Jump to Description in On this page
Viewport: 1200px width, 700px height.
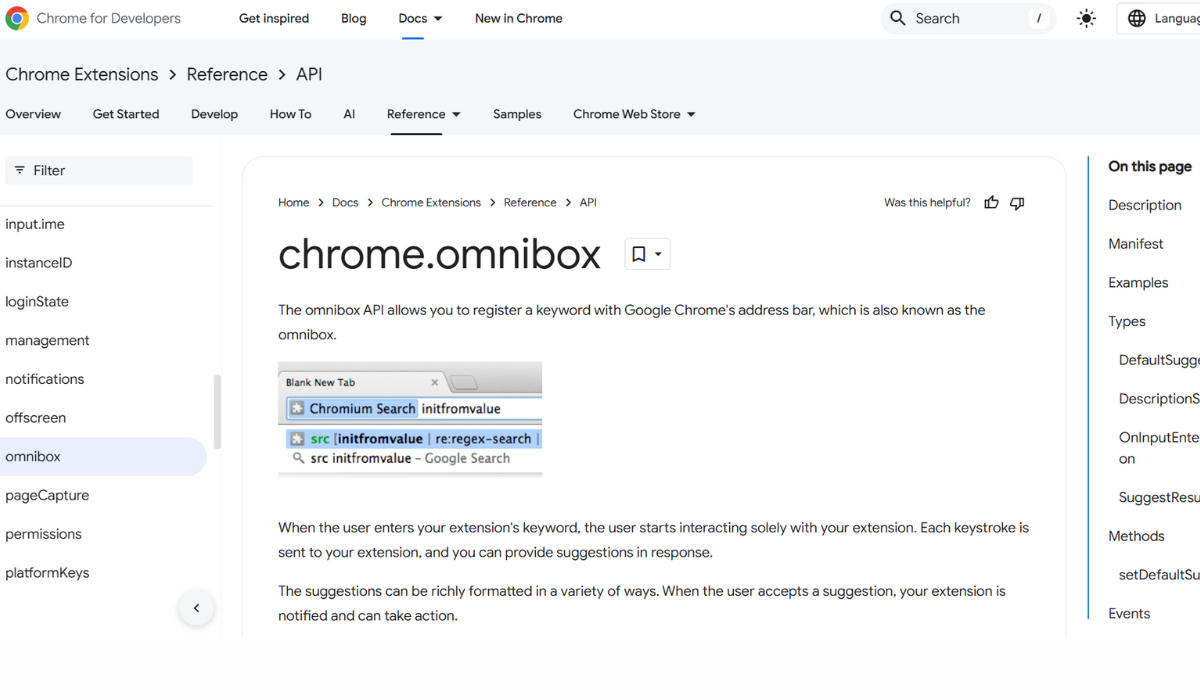[x=1145, y=205]
